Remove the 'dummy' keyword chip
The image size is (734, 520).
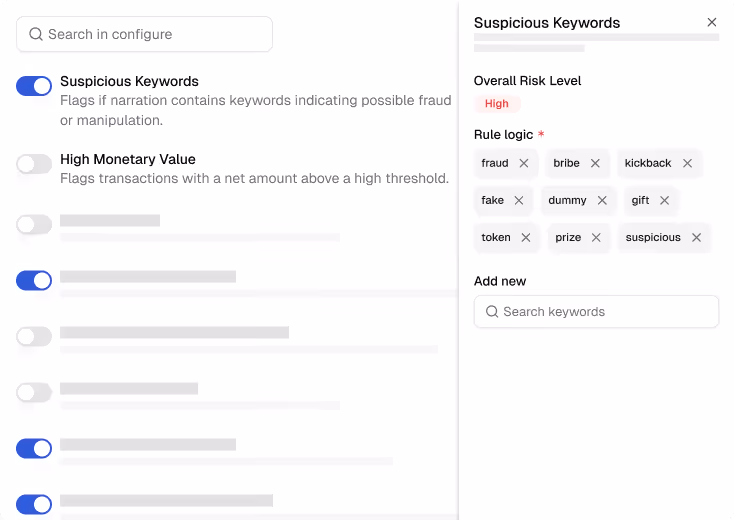[602, 200]
